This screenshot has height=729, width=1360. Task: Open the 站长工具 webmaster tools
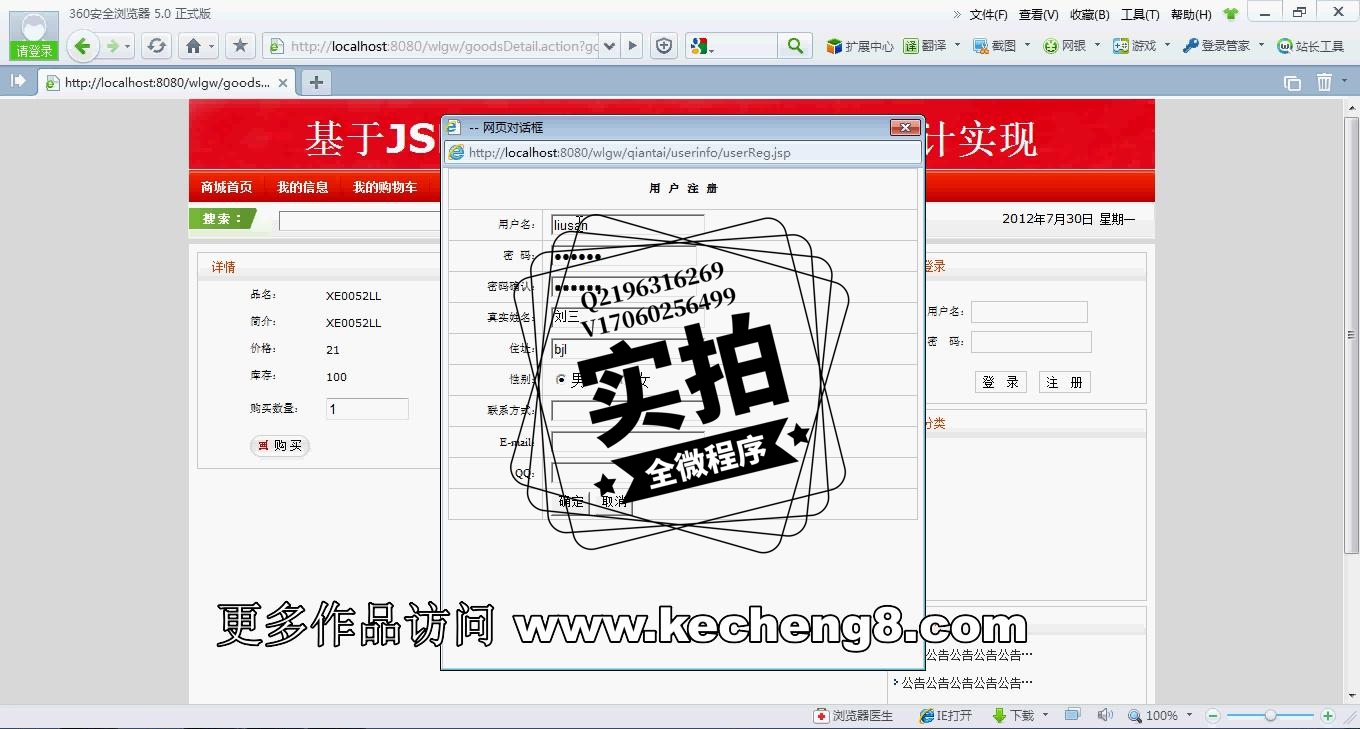click(x=1310, y=46)
